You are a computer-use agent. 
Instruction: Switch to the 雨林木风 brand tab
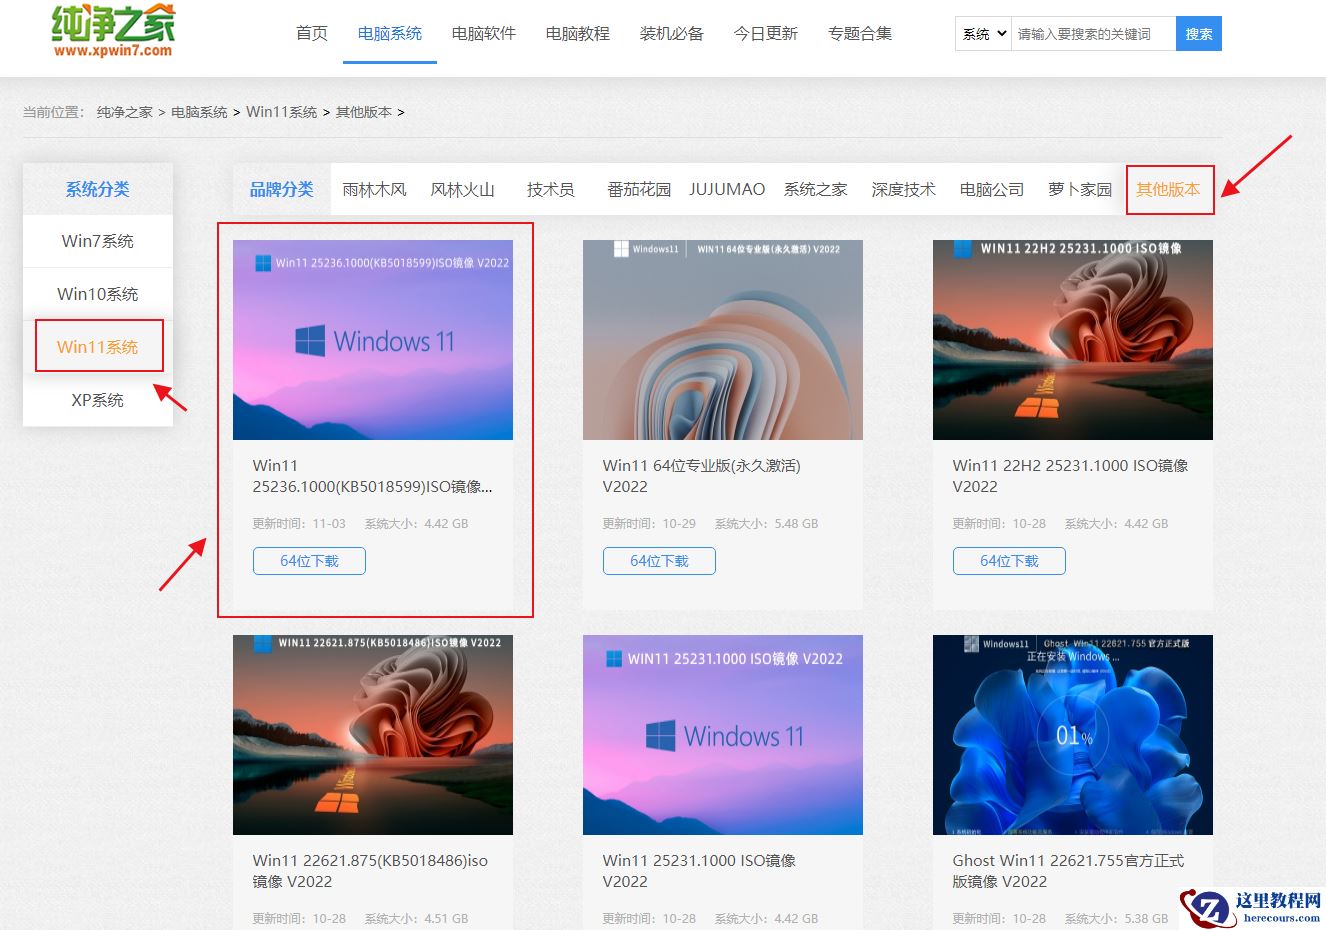(375, 188)
